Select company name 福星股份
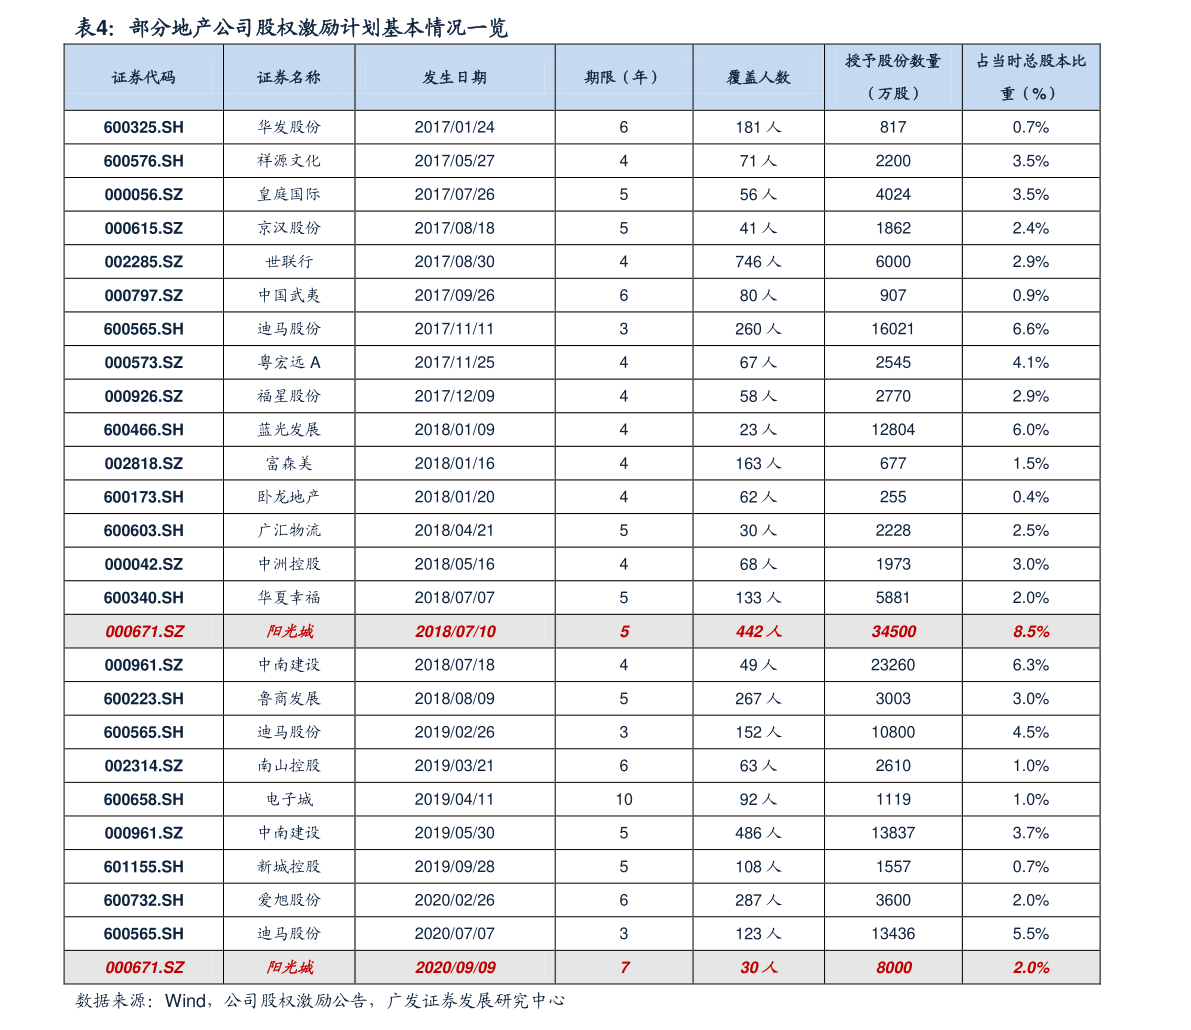The image size is (1191, 1030). click(x=289, y=397)
